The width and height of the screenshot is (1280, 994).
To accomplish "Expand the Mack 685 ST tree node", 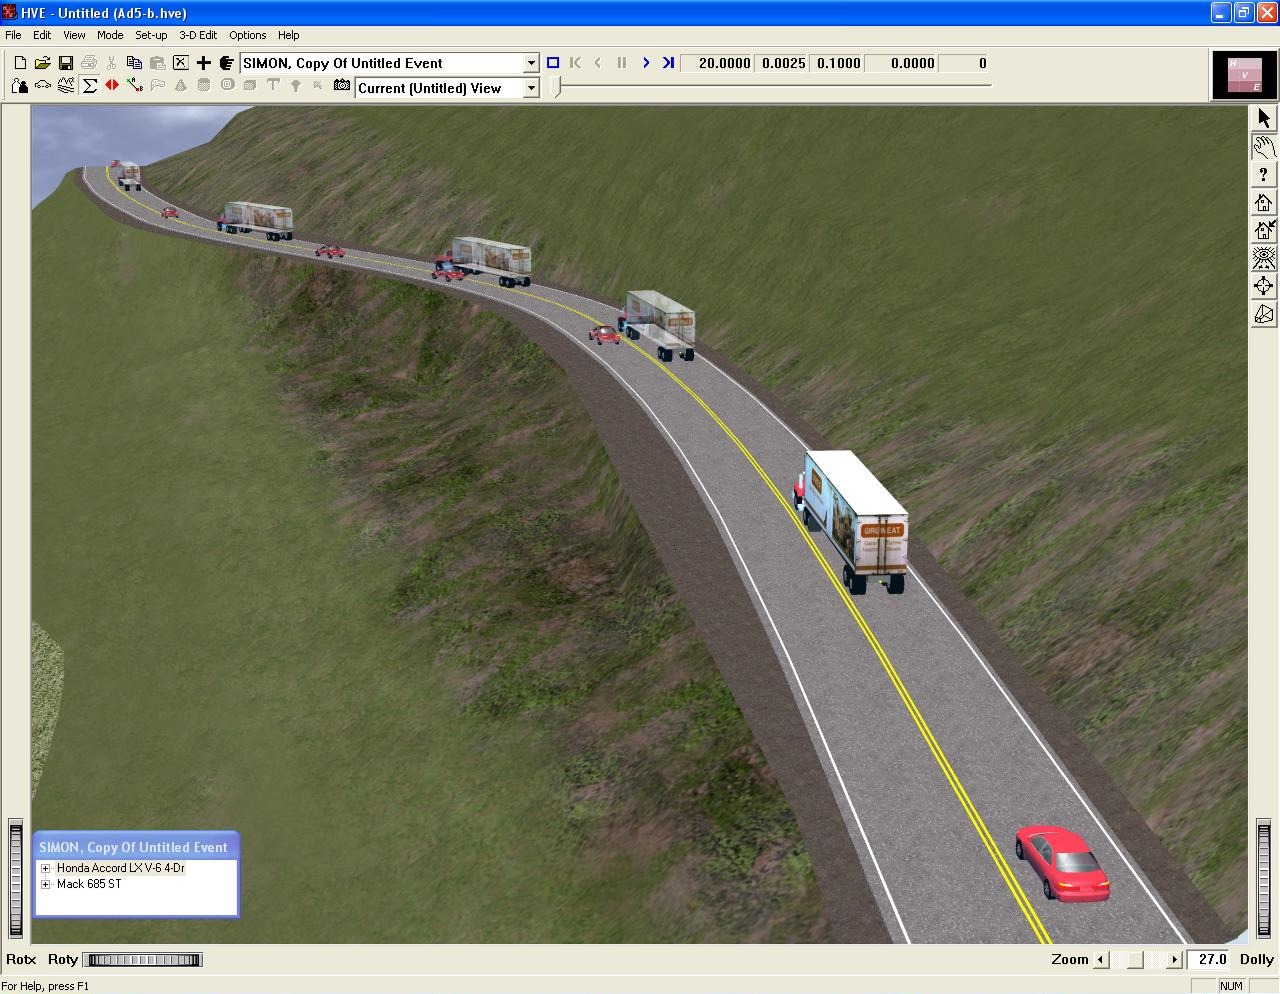I will click(x=46, y=884).
